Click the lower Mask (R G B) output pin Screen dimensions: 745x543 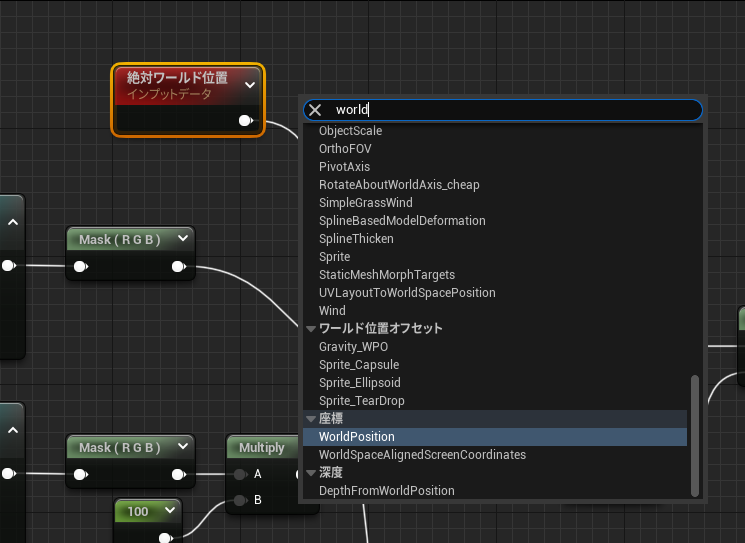tap(179, 474)
